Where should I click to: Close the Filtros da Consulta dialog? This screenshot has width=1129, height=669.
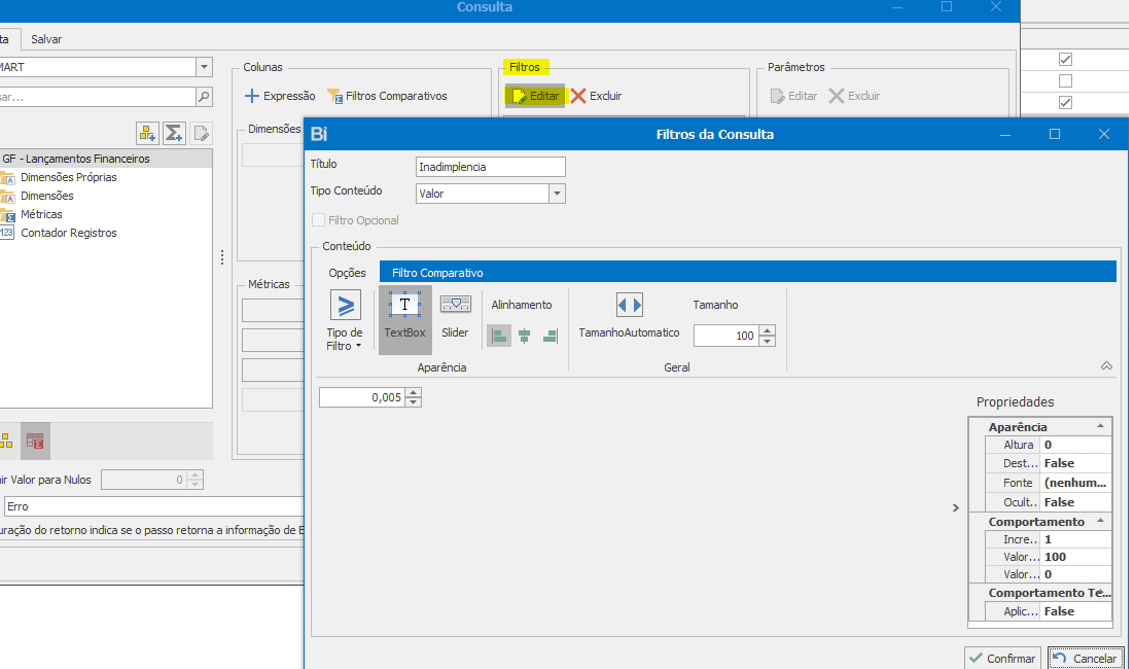1104,134
